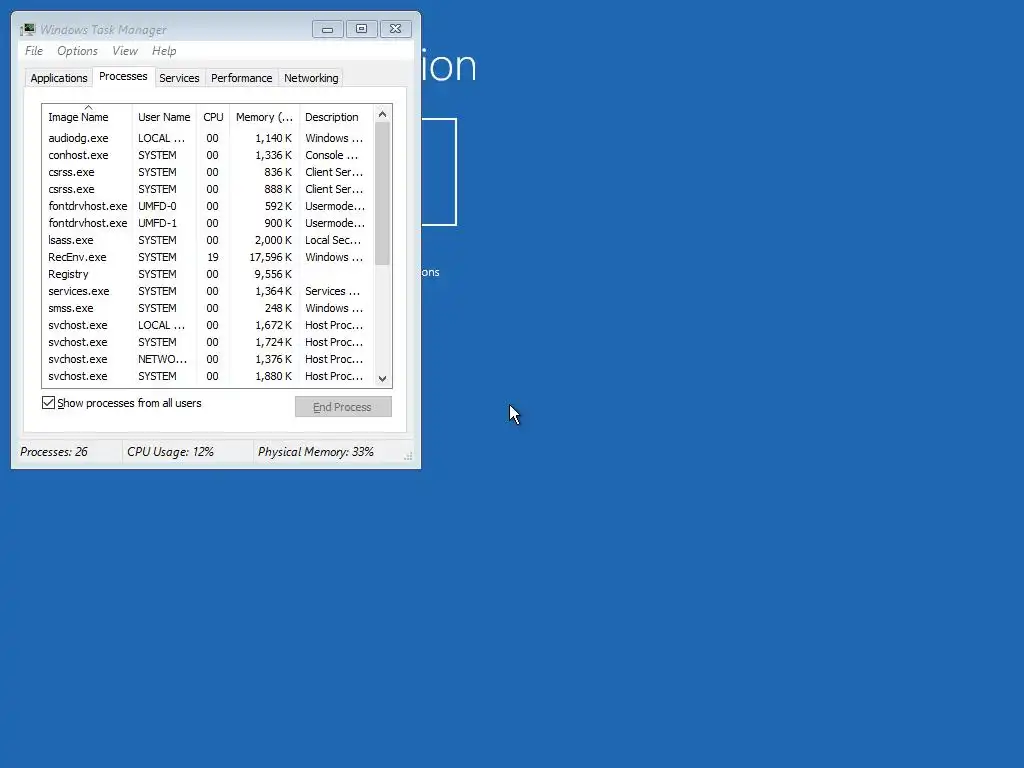
Task: Open the Performance tab
Action: (x=242, y=78)
